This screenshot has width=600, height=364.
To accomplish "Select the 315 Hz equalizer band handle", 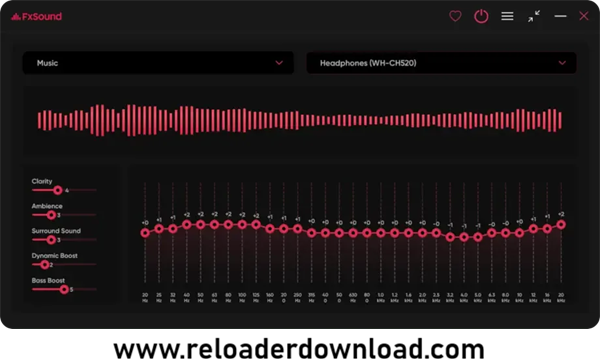I will [x=311, y=233].
